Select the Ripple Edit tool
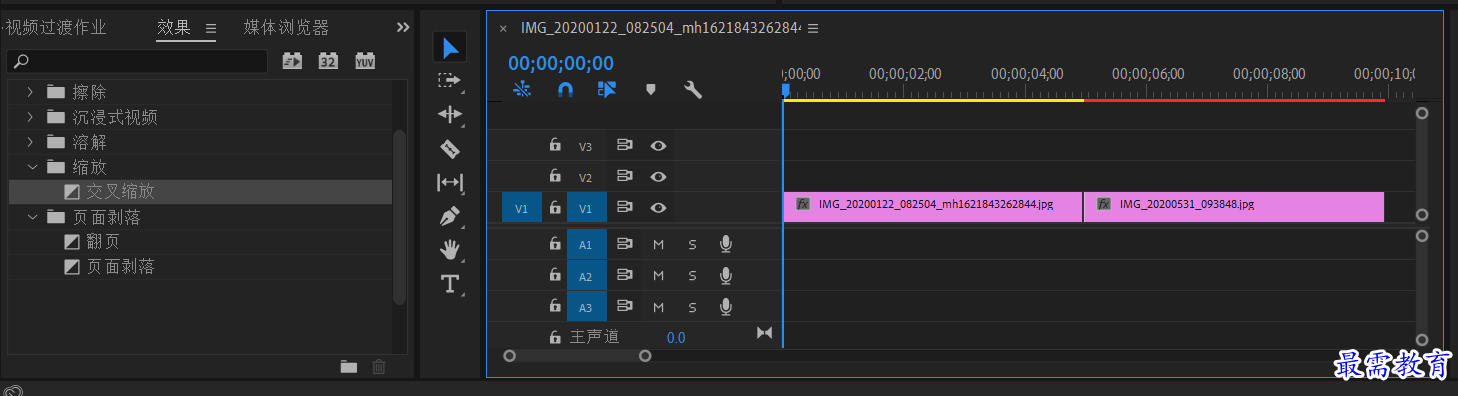 [x=450, y=115]
